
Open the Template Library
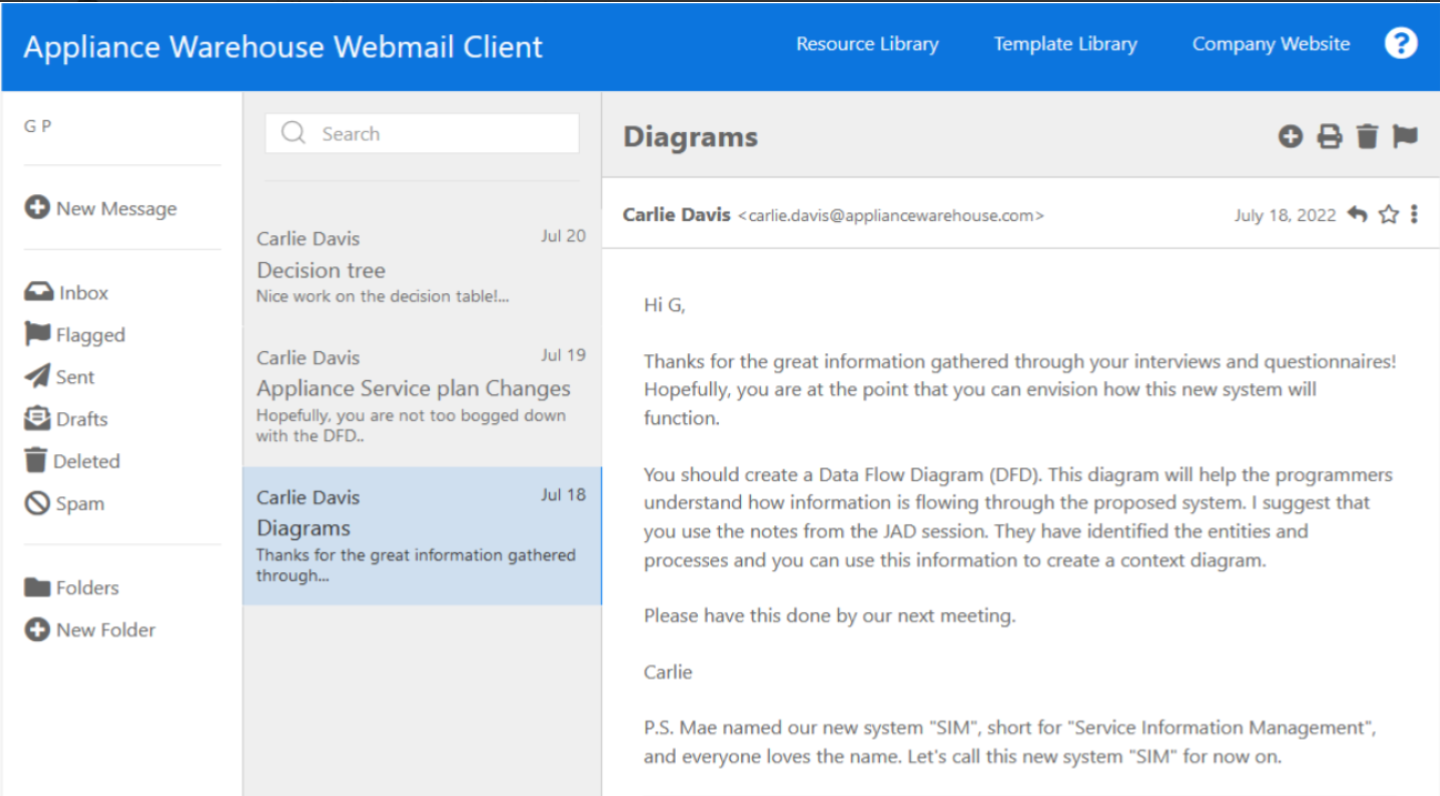click(x=1064, y=44)
